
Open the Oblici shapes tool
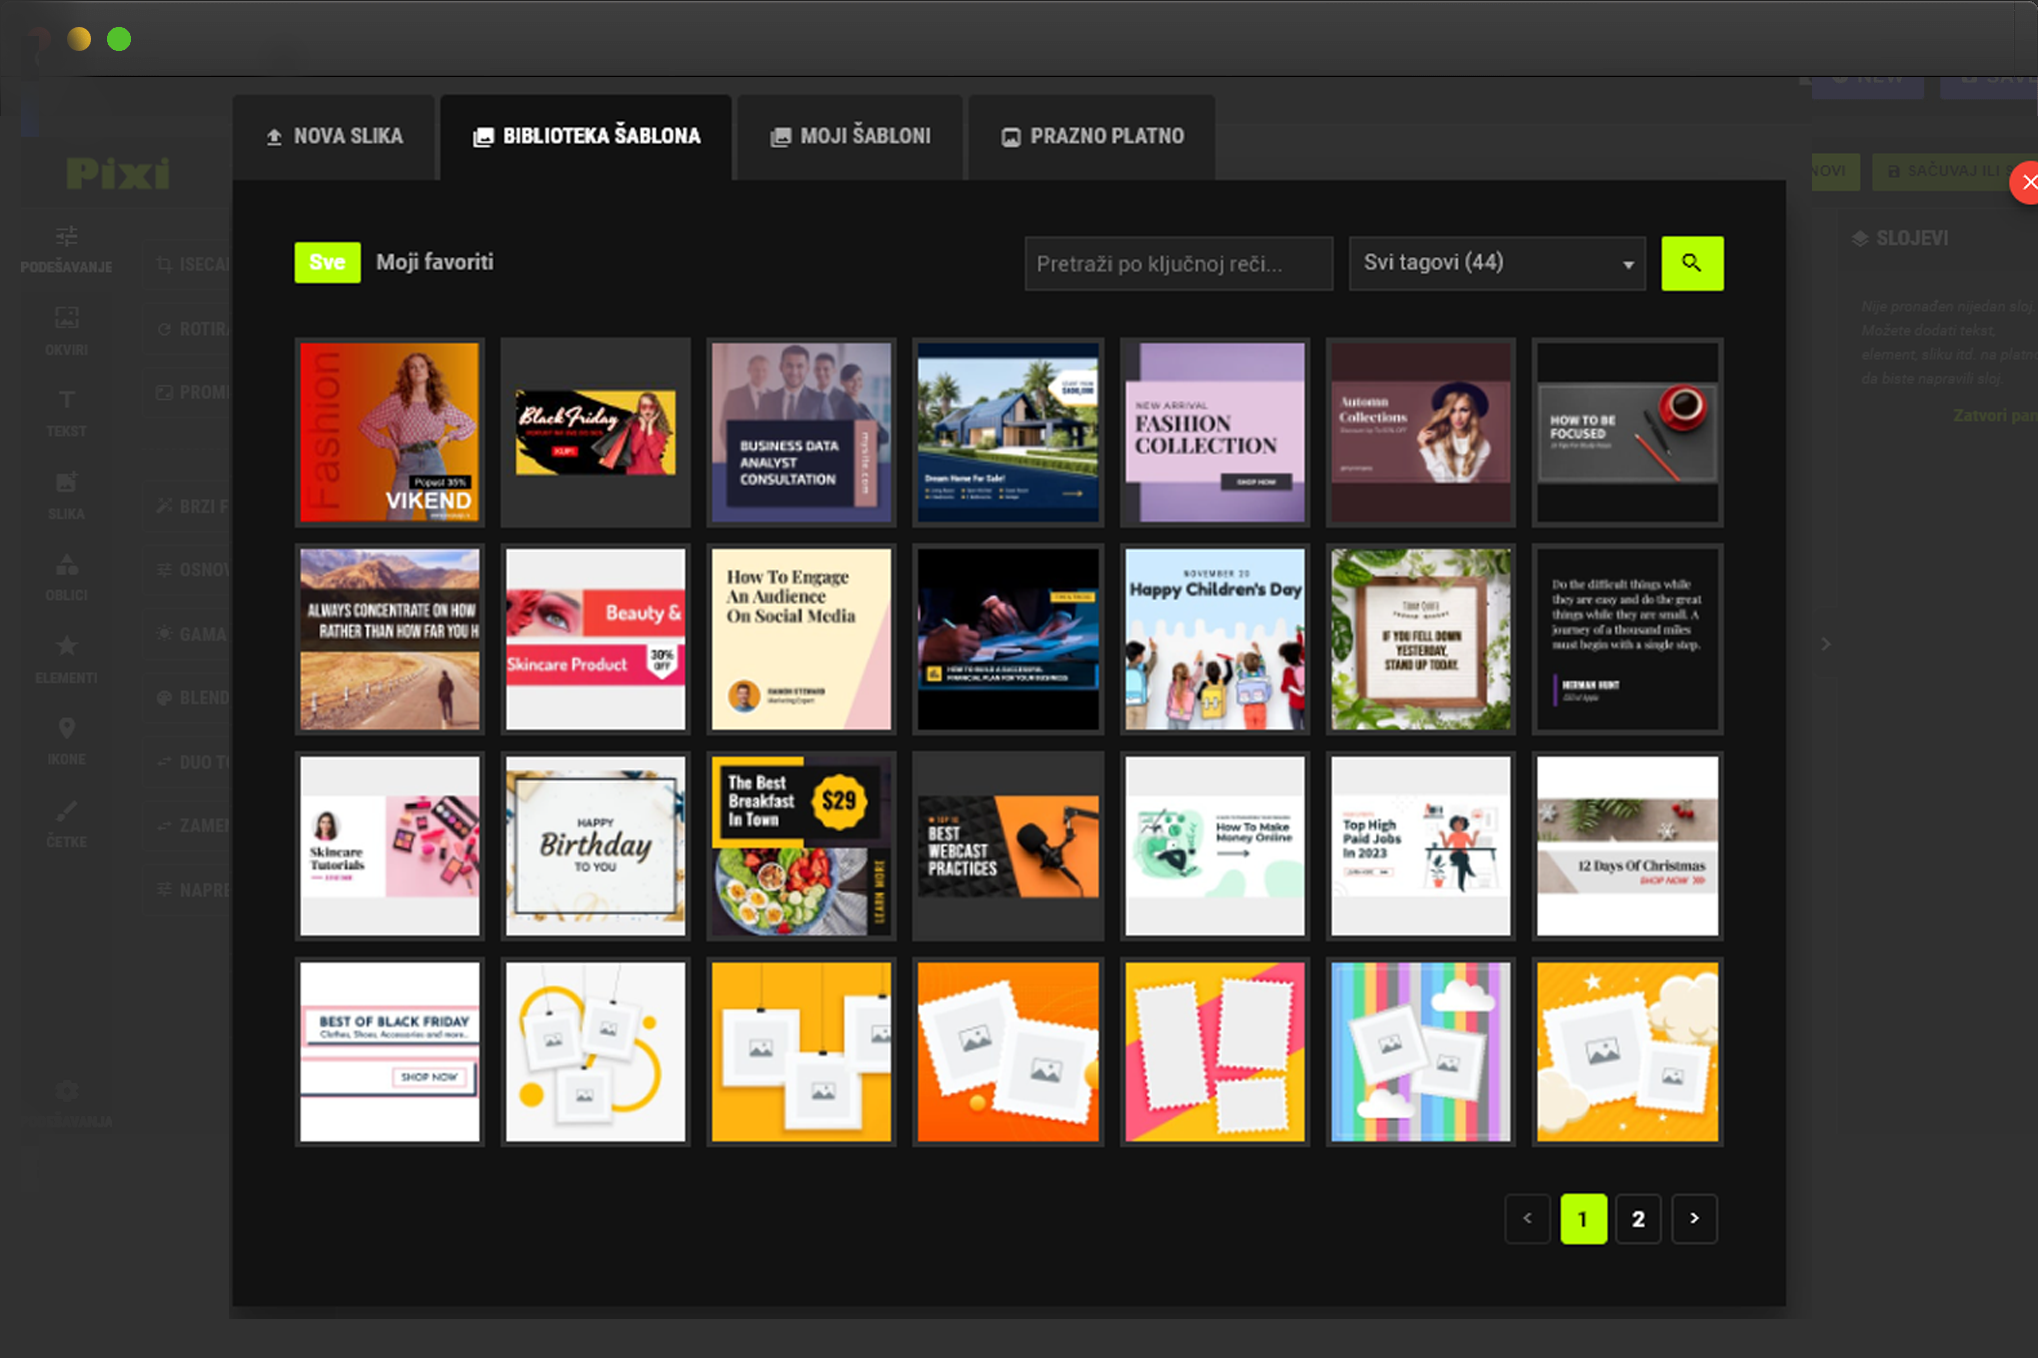click(66, 576)
